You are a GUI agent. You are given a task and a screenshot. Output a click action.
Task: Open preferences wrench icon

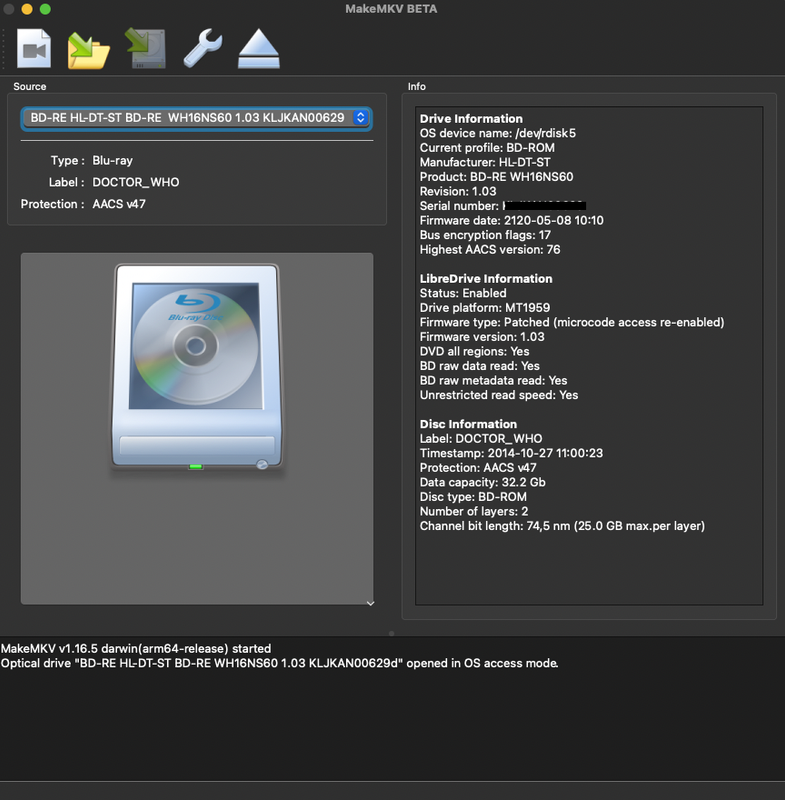click(x=202, y=48)
